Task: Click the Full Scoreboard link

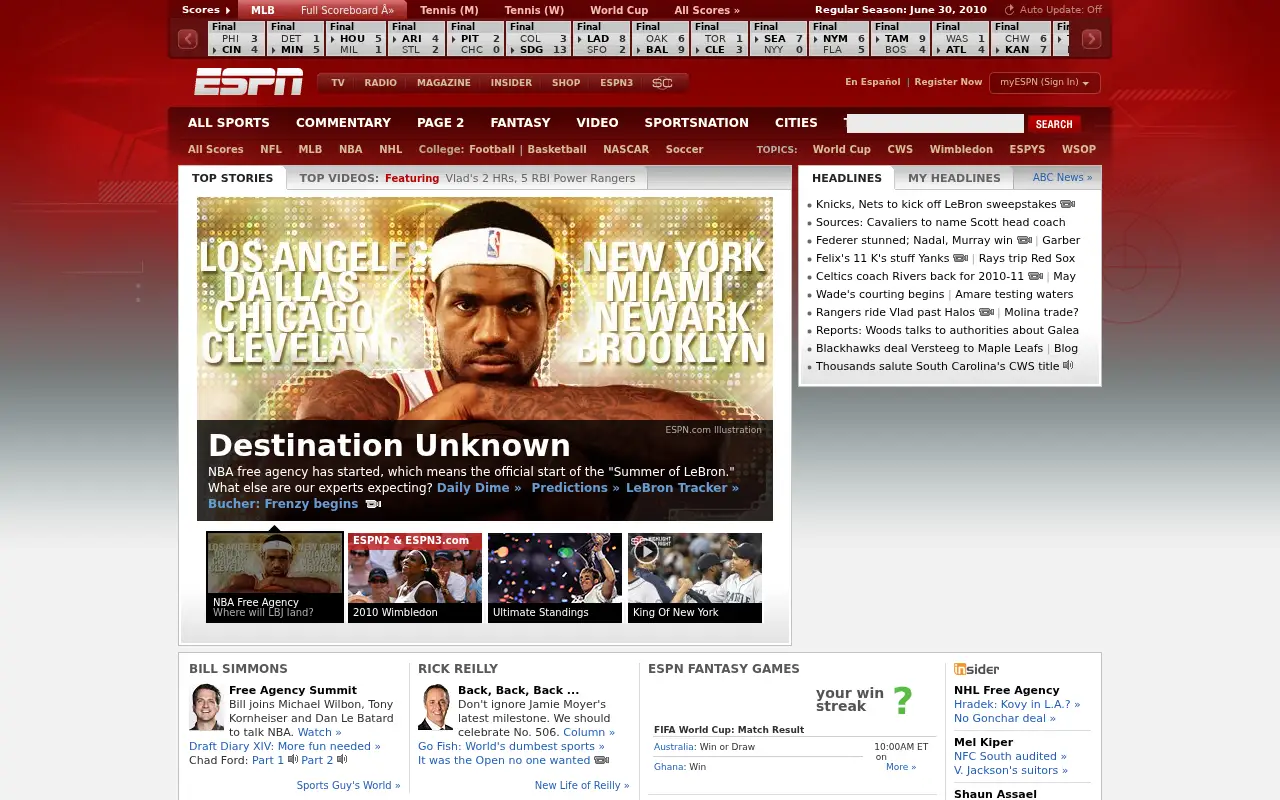Action: (x=348, y=10)
